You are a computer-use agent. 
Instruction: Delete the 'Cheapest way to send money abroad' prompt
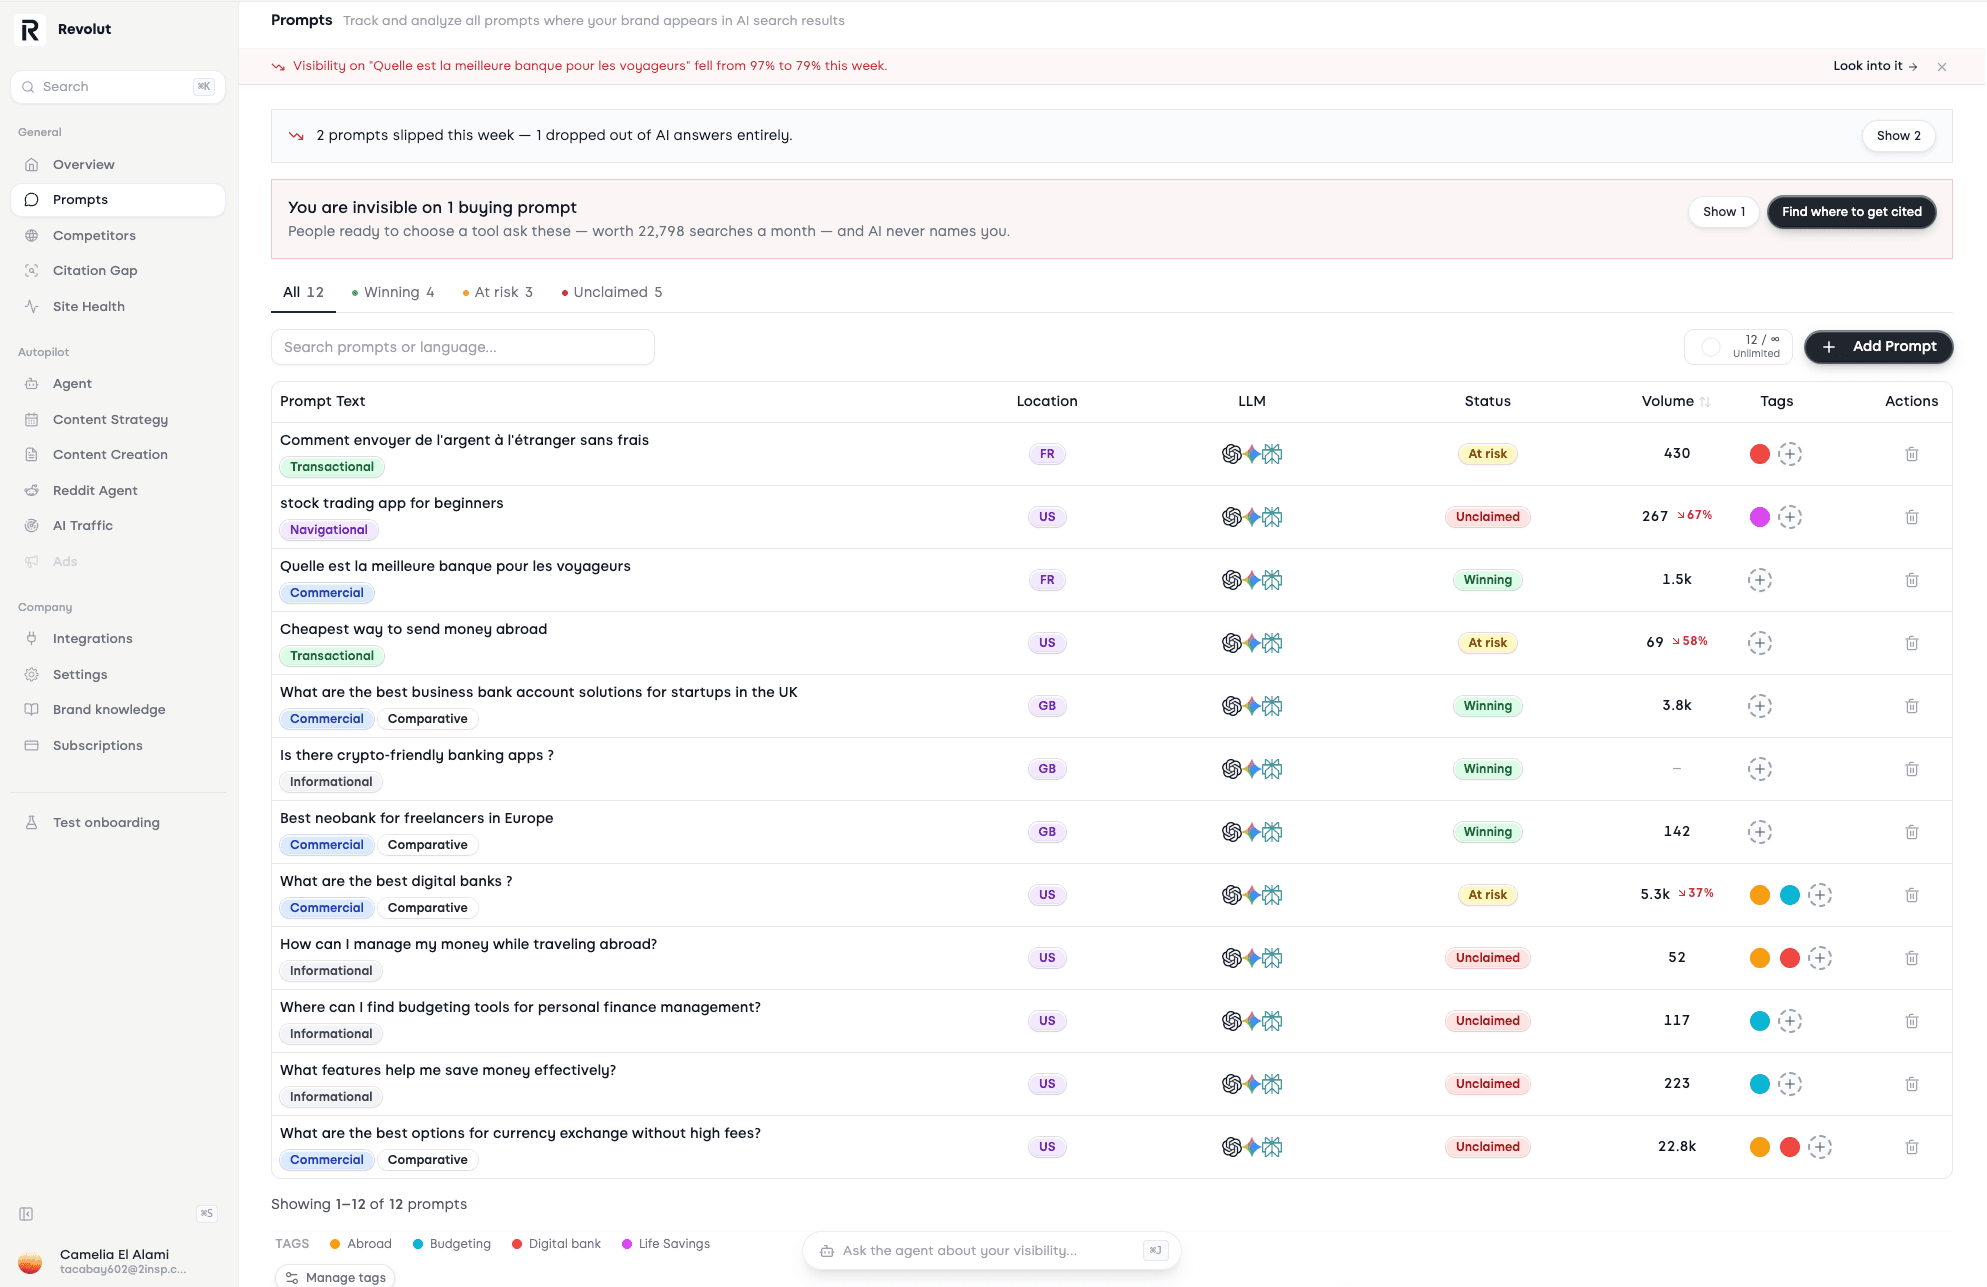pos(1911,643)
